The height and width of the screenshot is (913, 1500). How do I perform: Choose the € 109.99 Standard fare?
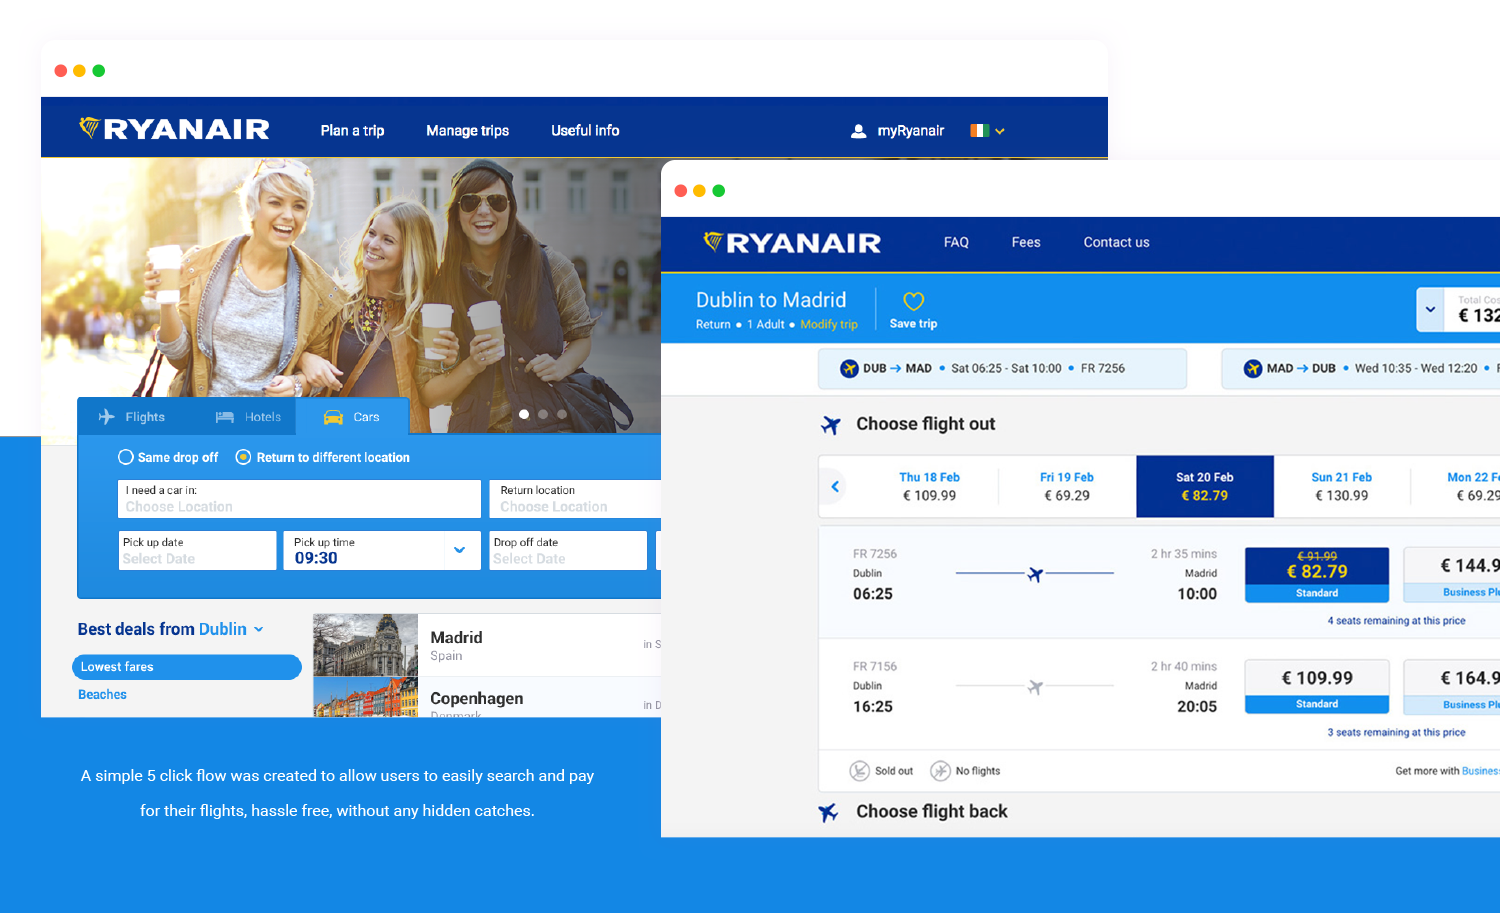coord(1317,687)
